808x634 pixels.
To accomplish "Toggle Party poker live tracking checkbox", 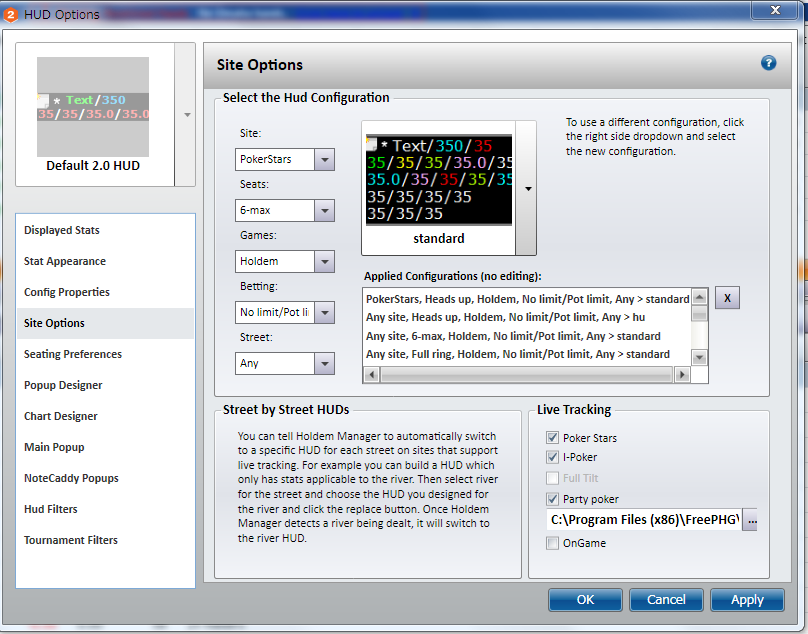I will point(552,499).
